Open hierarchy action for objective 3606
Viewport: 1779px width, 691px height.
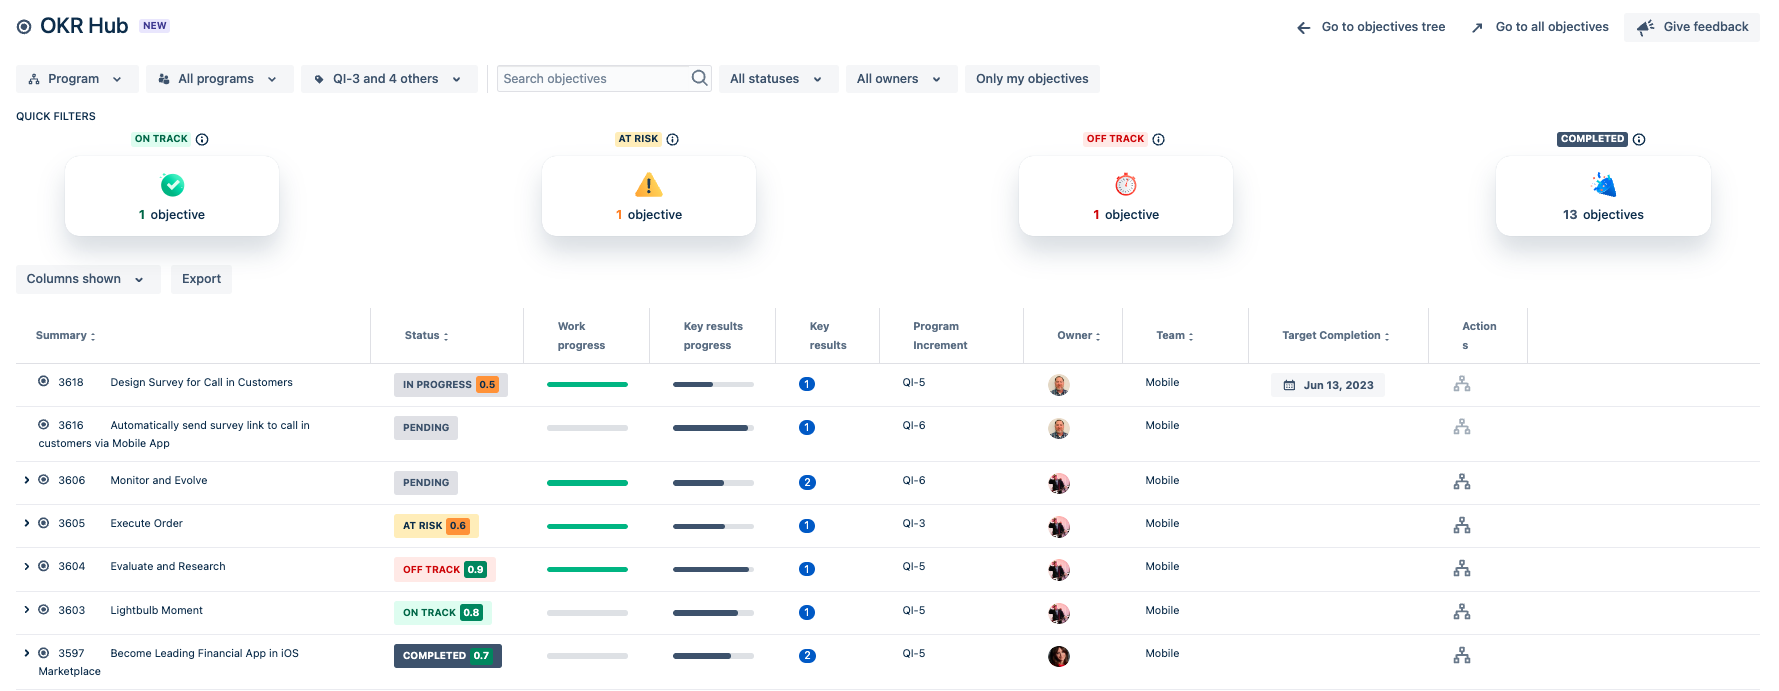(x=1462, y=482)
